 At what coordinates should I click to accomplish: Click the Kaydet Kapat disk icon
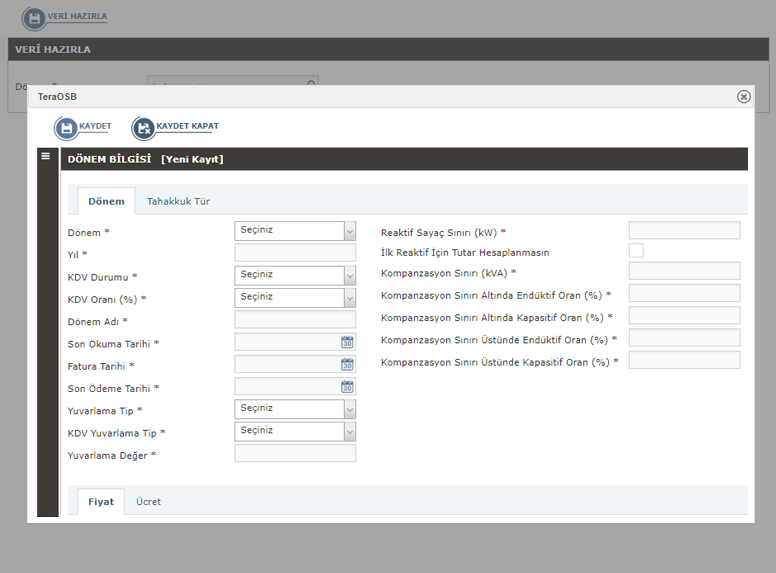pos(144,128)
